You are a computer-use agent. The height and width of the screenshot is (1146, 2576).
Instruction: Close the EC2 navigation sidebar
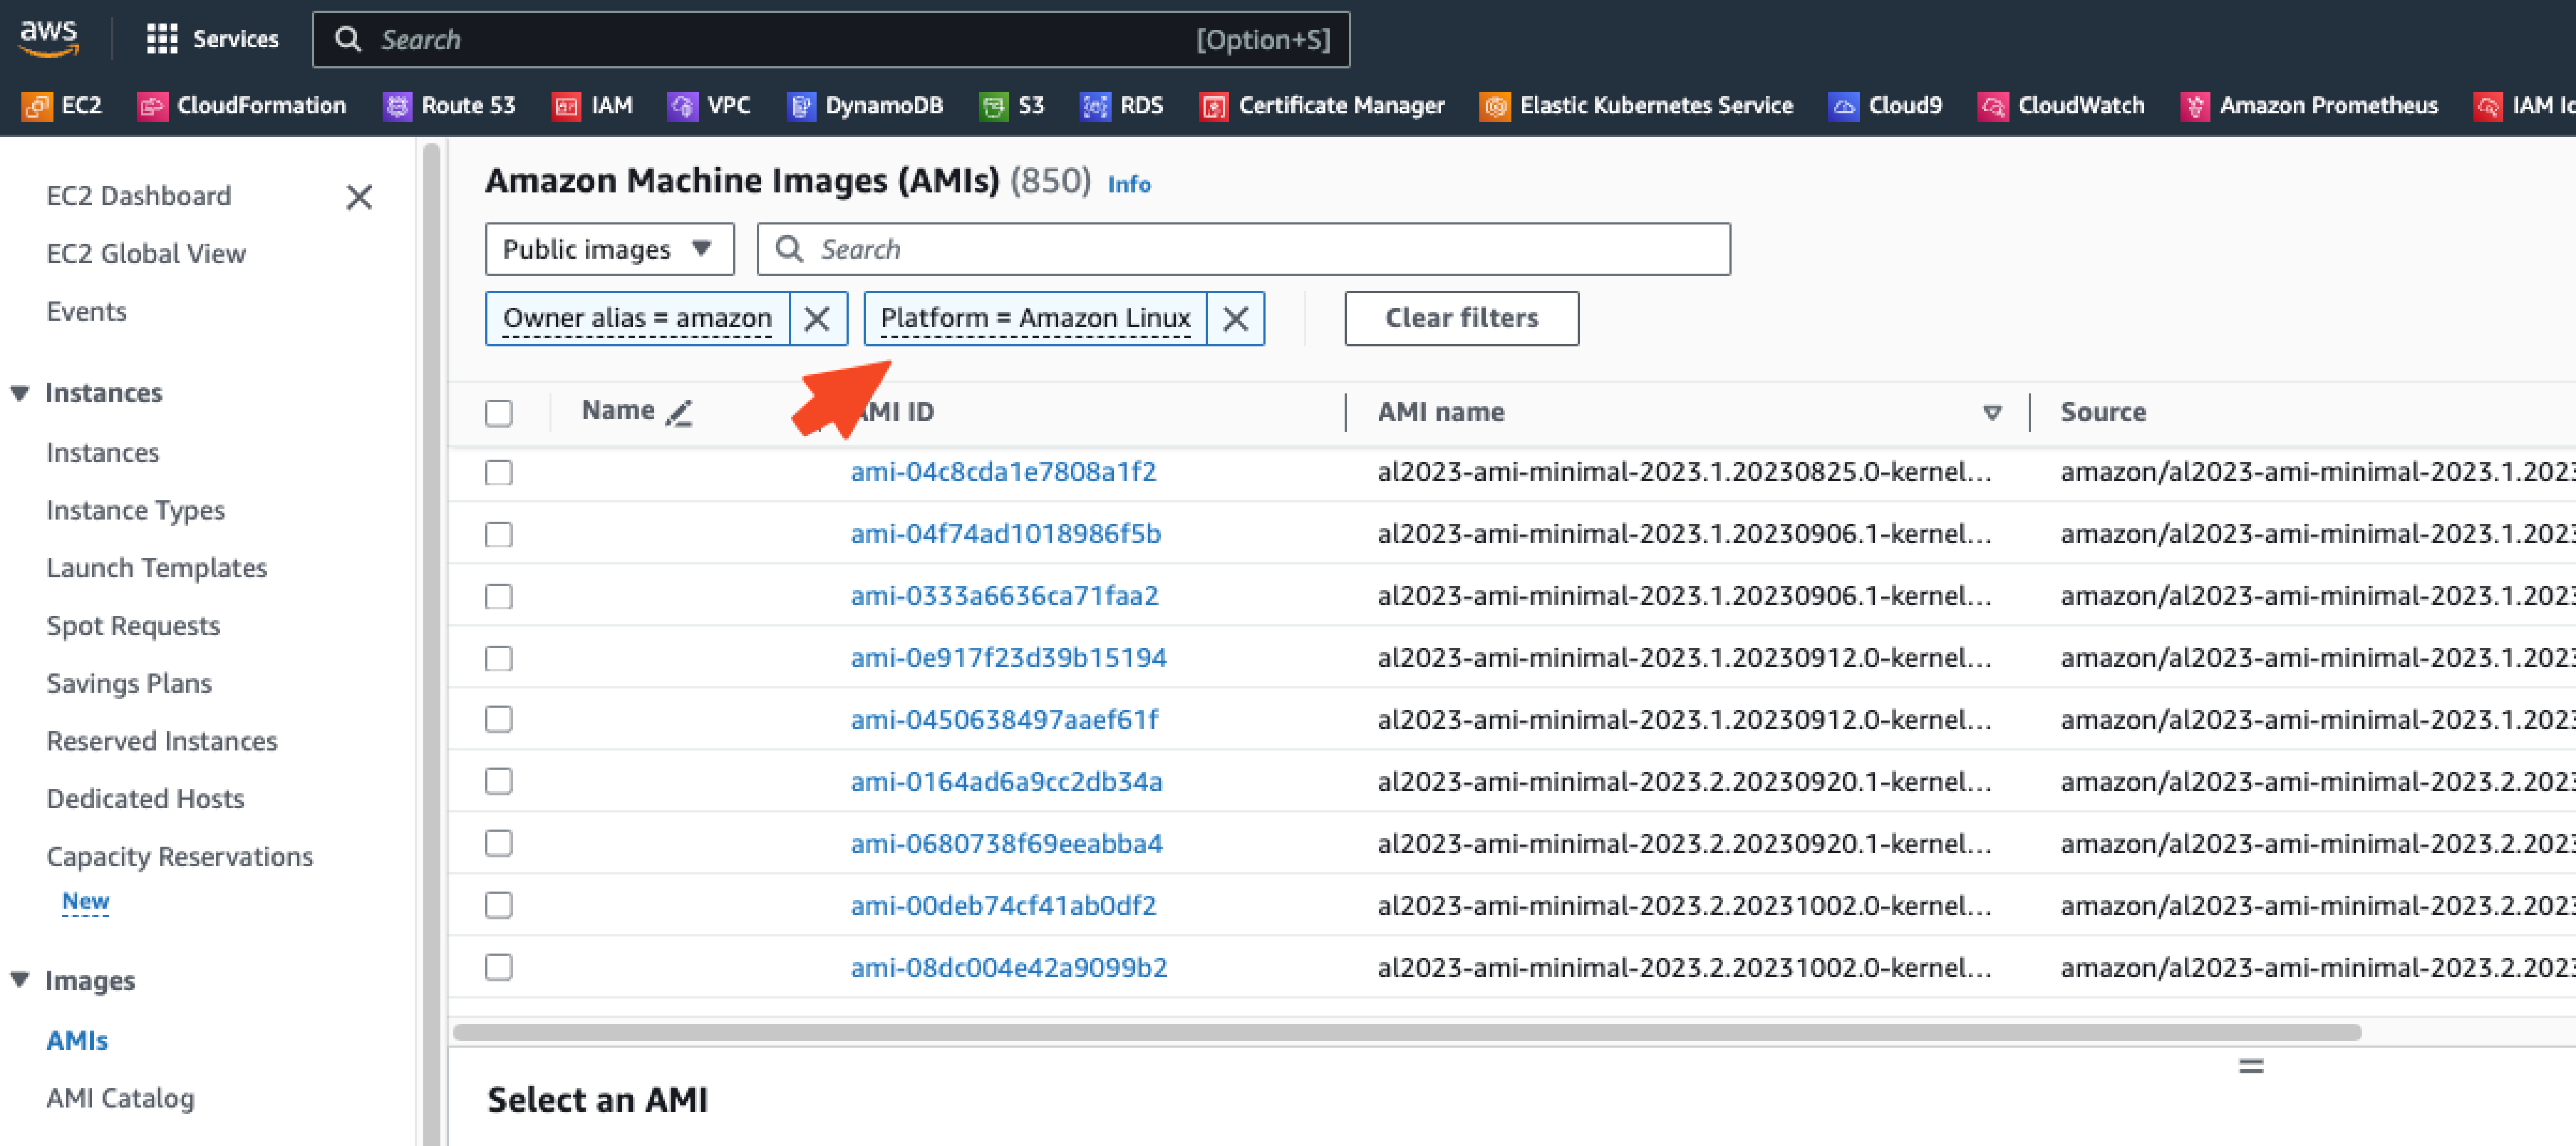359,197
